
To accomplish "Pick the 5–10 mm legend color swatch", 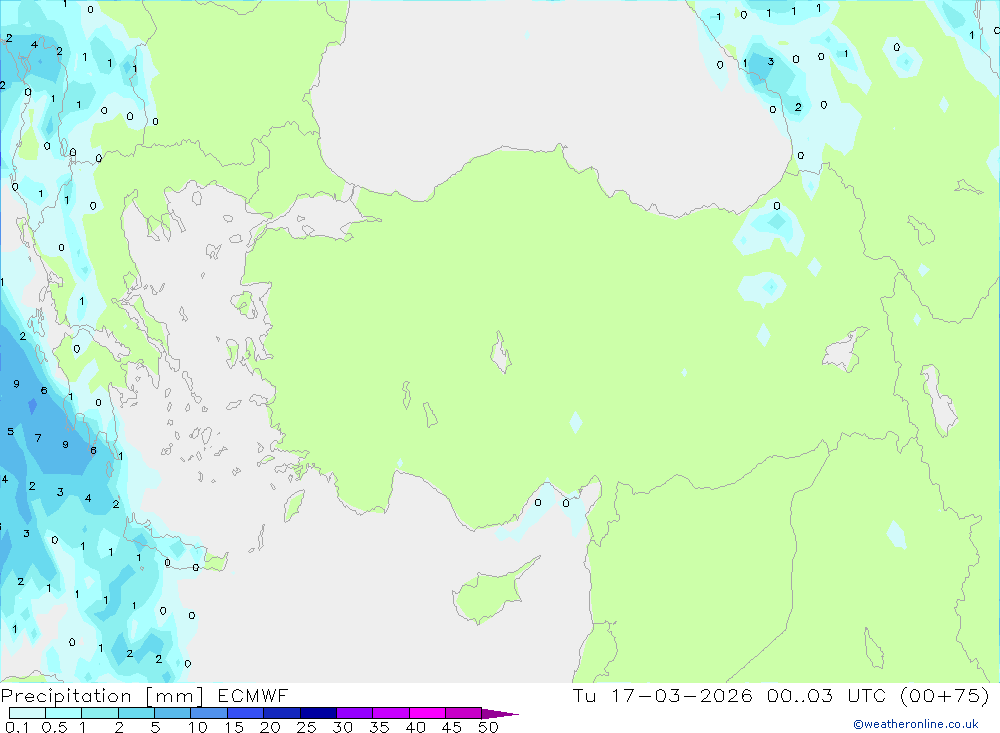I will pyautogui.click(x=172, y=713).
